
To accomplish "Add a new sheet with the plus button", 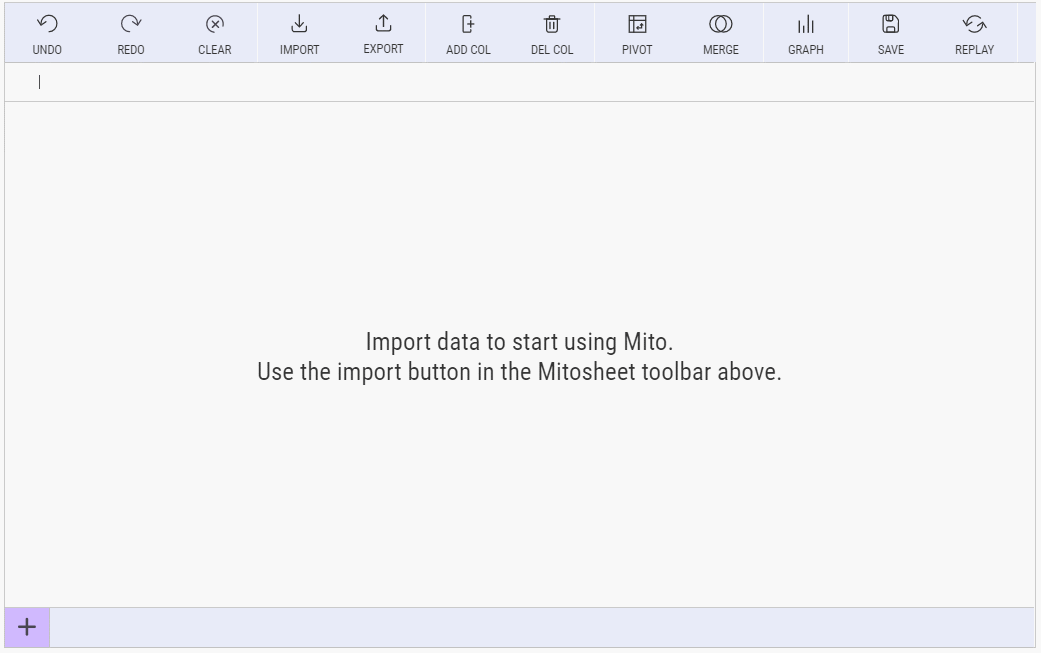I will point(27,628).
